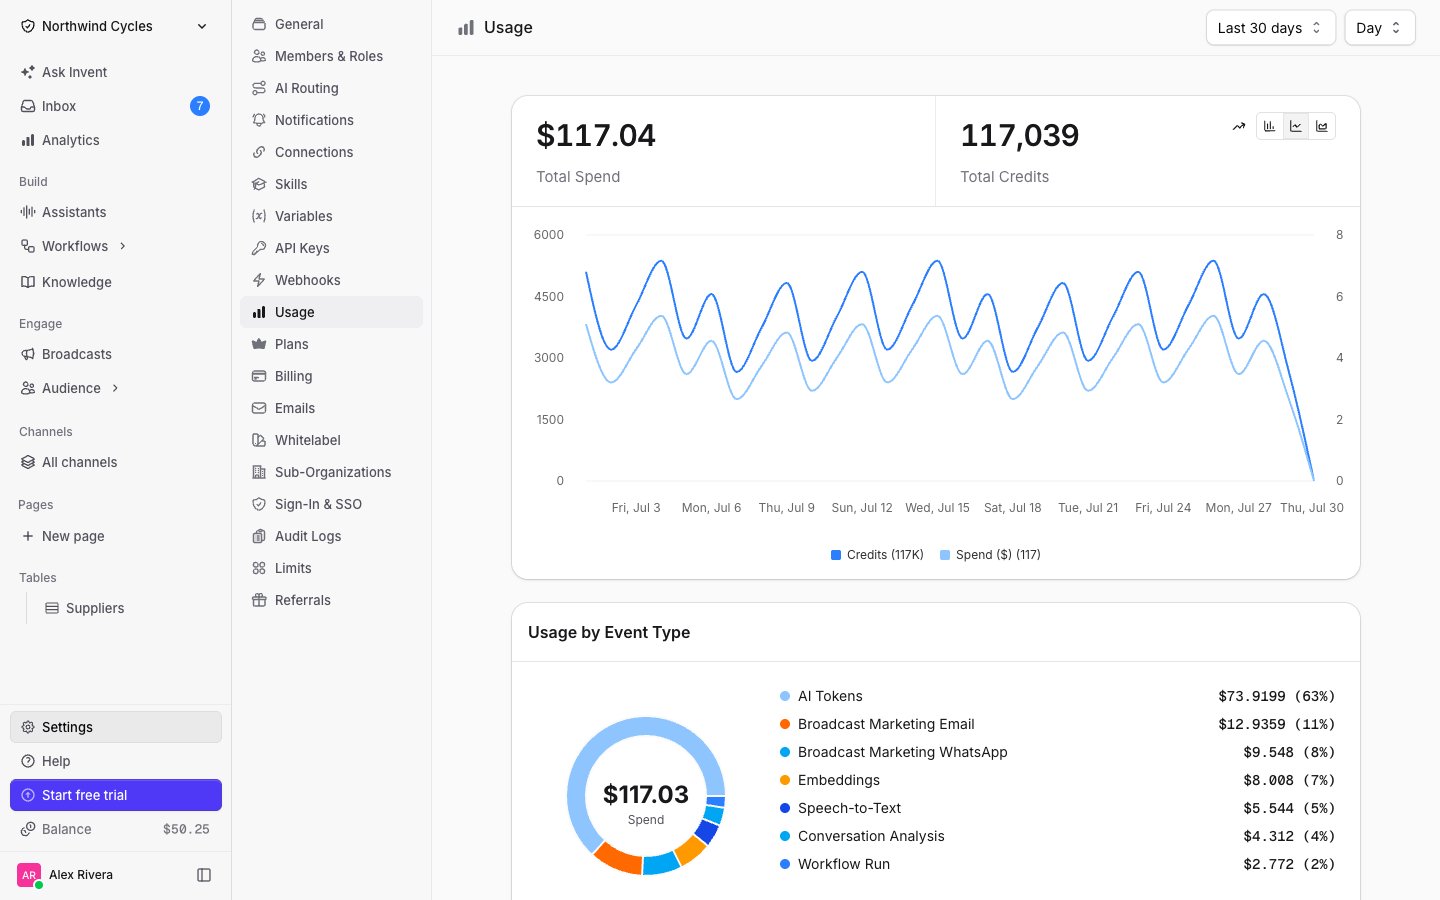Select the line chart view
This screenshot has width=1440, height=900.
tap(1296, 126)
